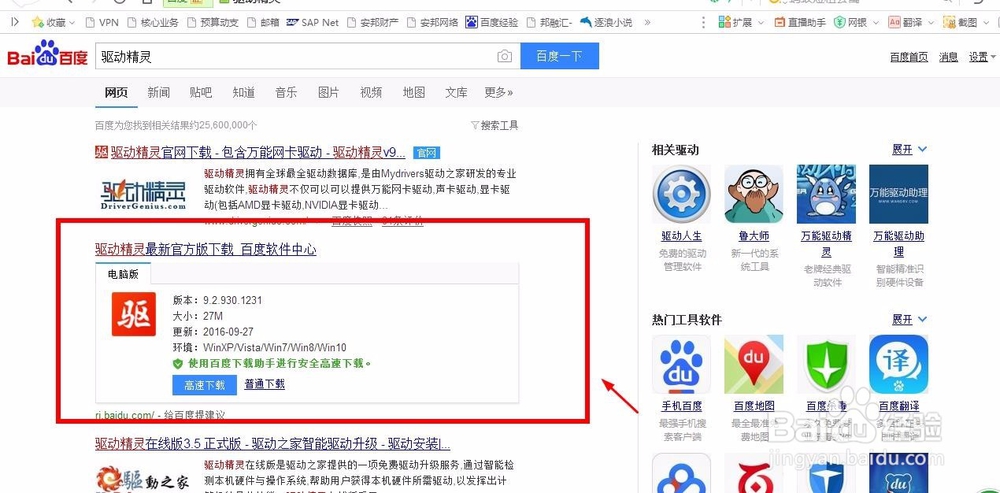Open the 收藏 star bookmark icon
1000x493 pixels.
(x=38, y=22)
